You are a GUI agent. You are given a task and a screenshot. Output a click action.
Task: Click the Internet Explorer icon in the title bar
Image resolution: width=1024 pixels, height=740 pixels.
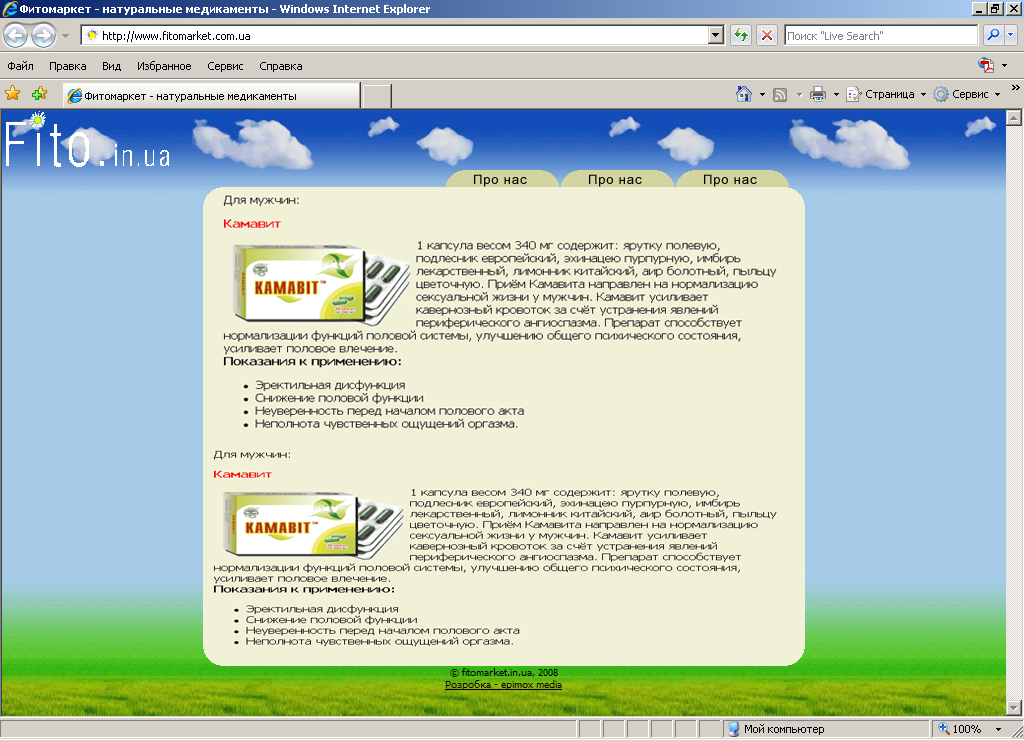coord(9,9)
